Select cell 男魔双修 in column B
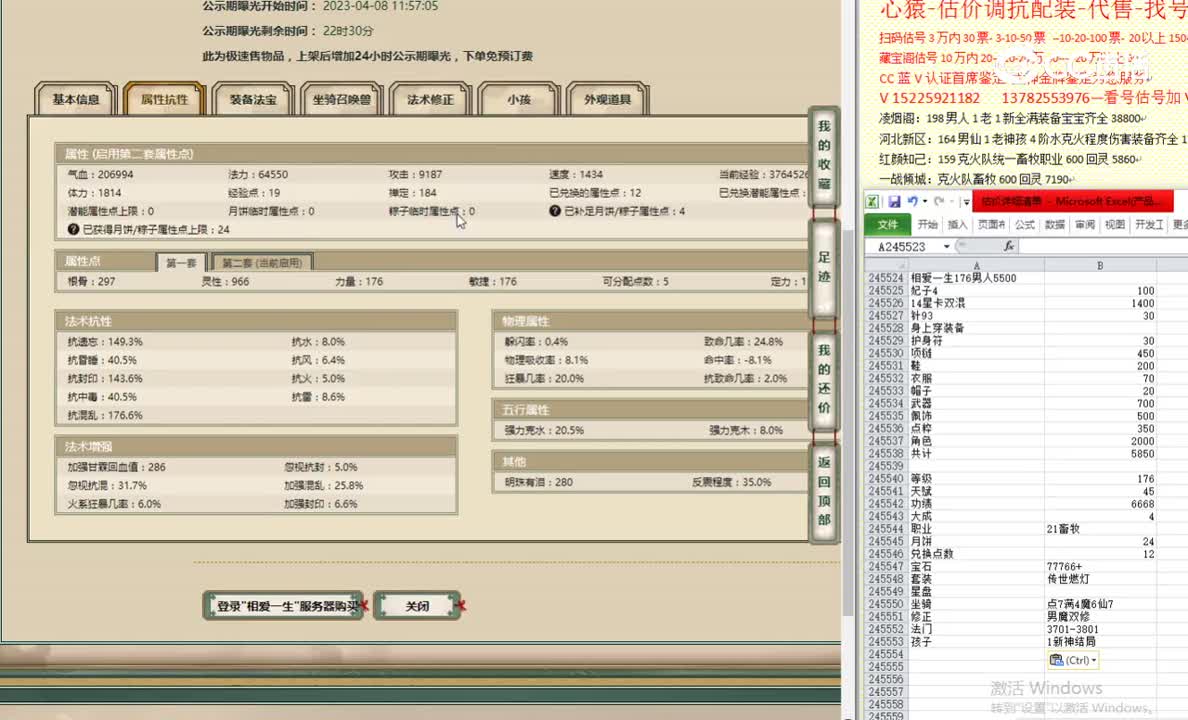This screenshot has height=720, width=1188. (x=1100, y=617)
